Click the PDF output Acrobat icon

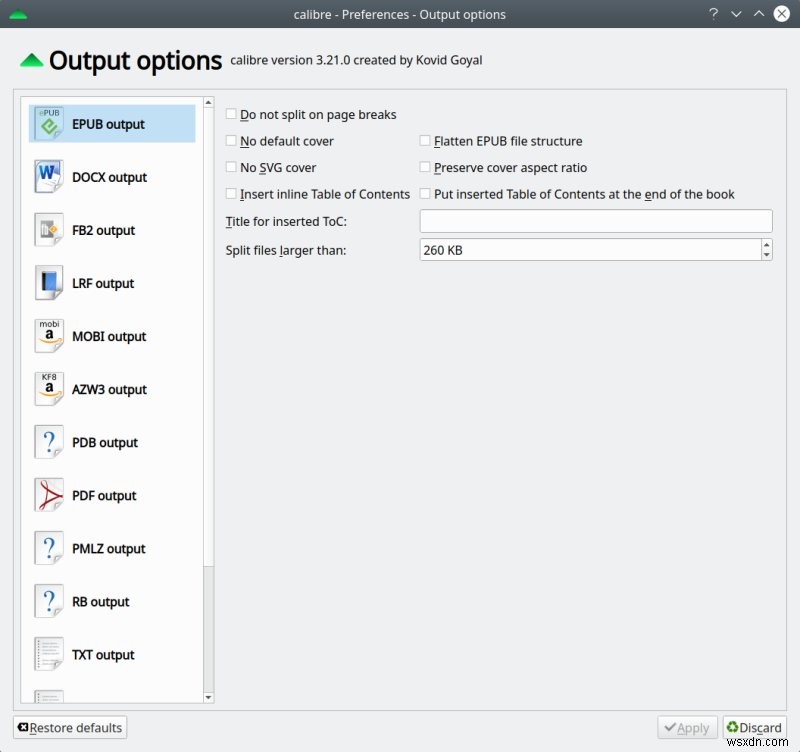pos(49,495)
